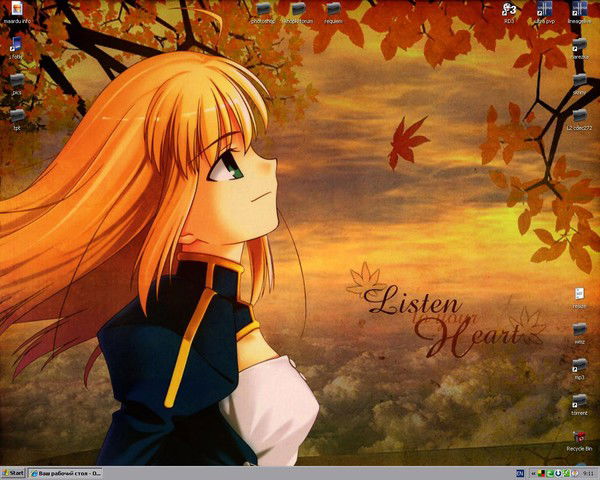Open the L2 cdec272 folder
The width and height of the screenshot is (600, 480).
tap(579, 114)
